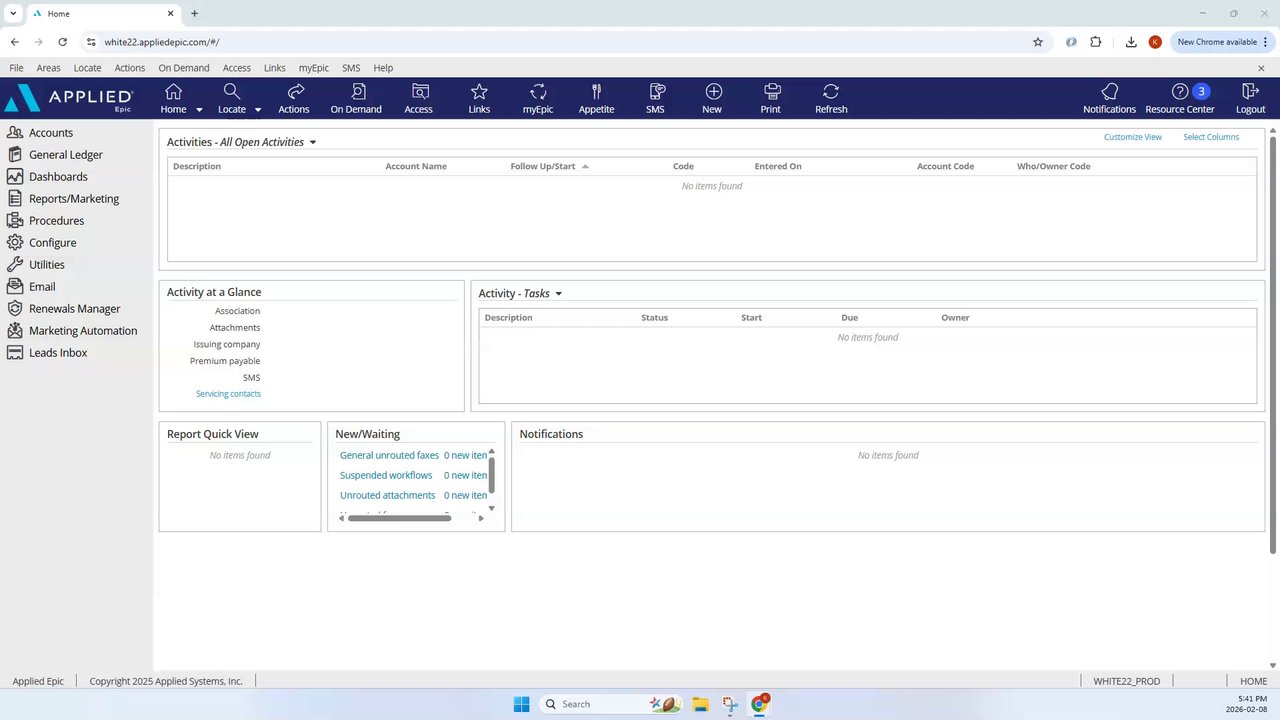Select General Ledger sidebar icon
This screenshot has height=720, width=1280.
[x=14, y=155]
